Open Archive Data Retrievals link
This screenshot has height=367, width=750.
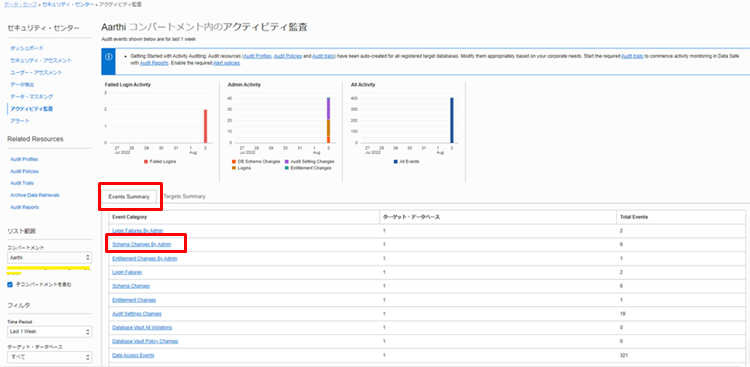click(35, 195)
